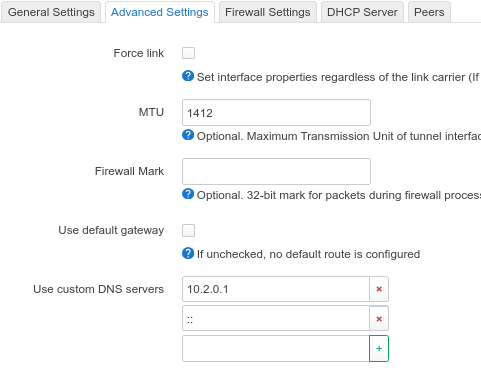Viewport: 481px width, 376px height.
Task: Toggle the Use default gateway checkbox
Action: click(x=188, y=230)
